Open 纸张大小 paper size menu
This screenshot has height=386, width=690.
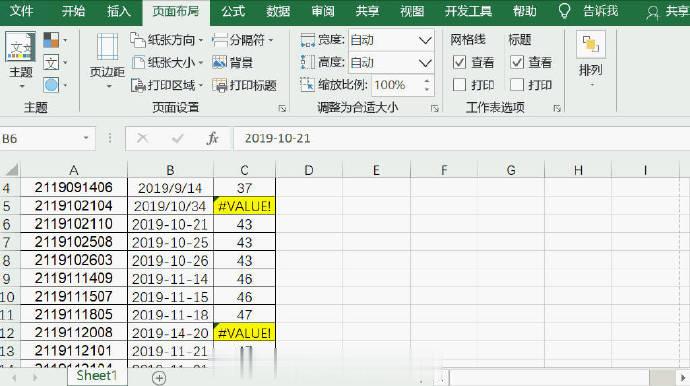click(x=167, y=62)
